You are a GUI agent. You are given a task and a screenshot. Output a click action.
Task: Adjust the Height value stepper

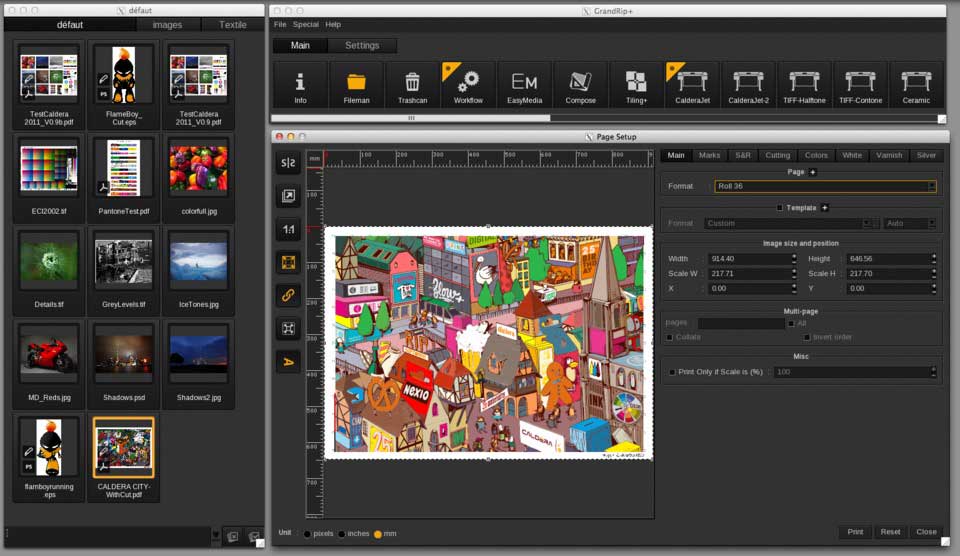[x=933, y=258]
